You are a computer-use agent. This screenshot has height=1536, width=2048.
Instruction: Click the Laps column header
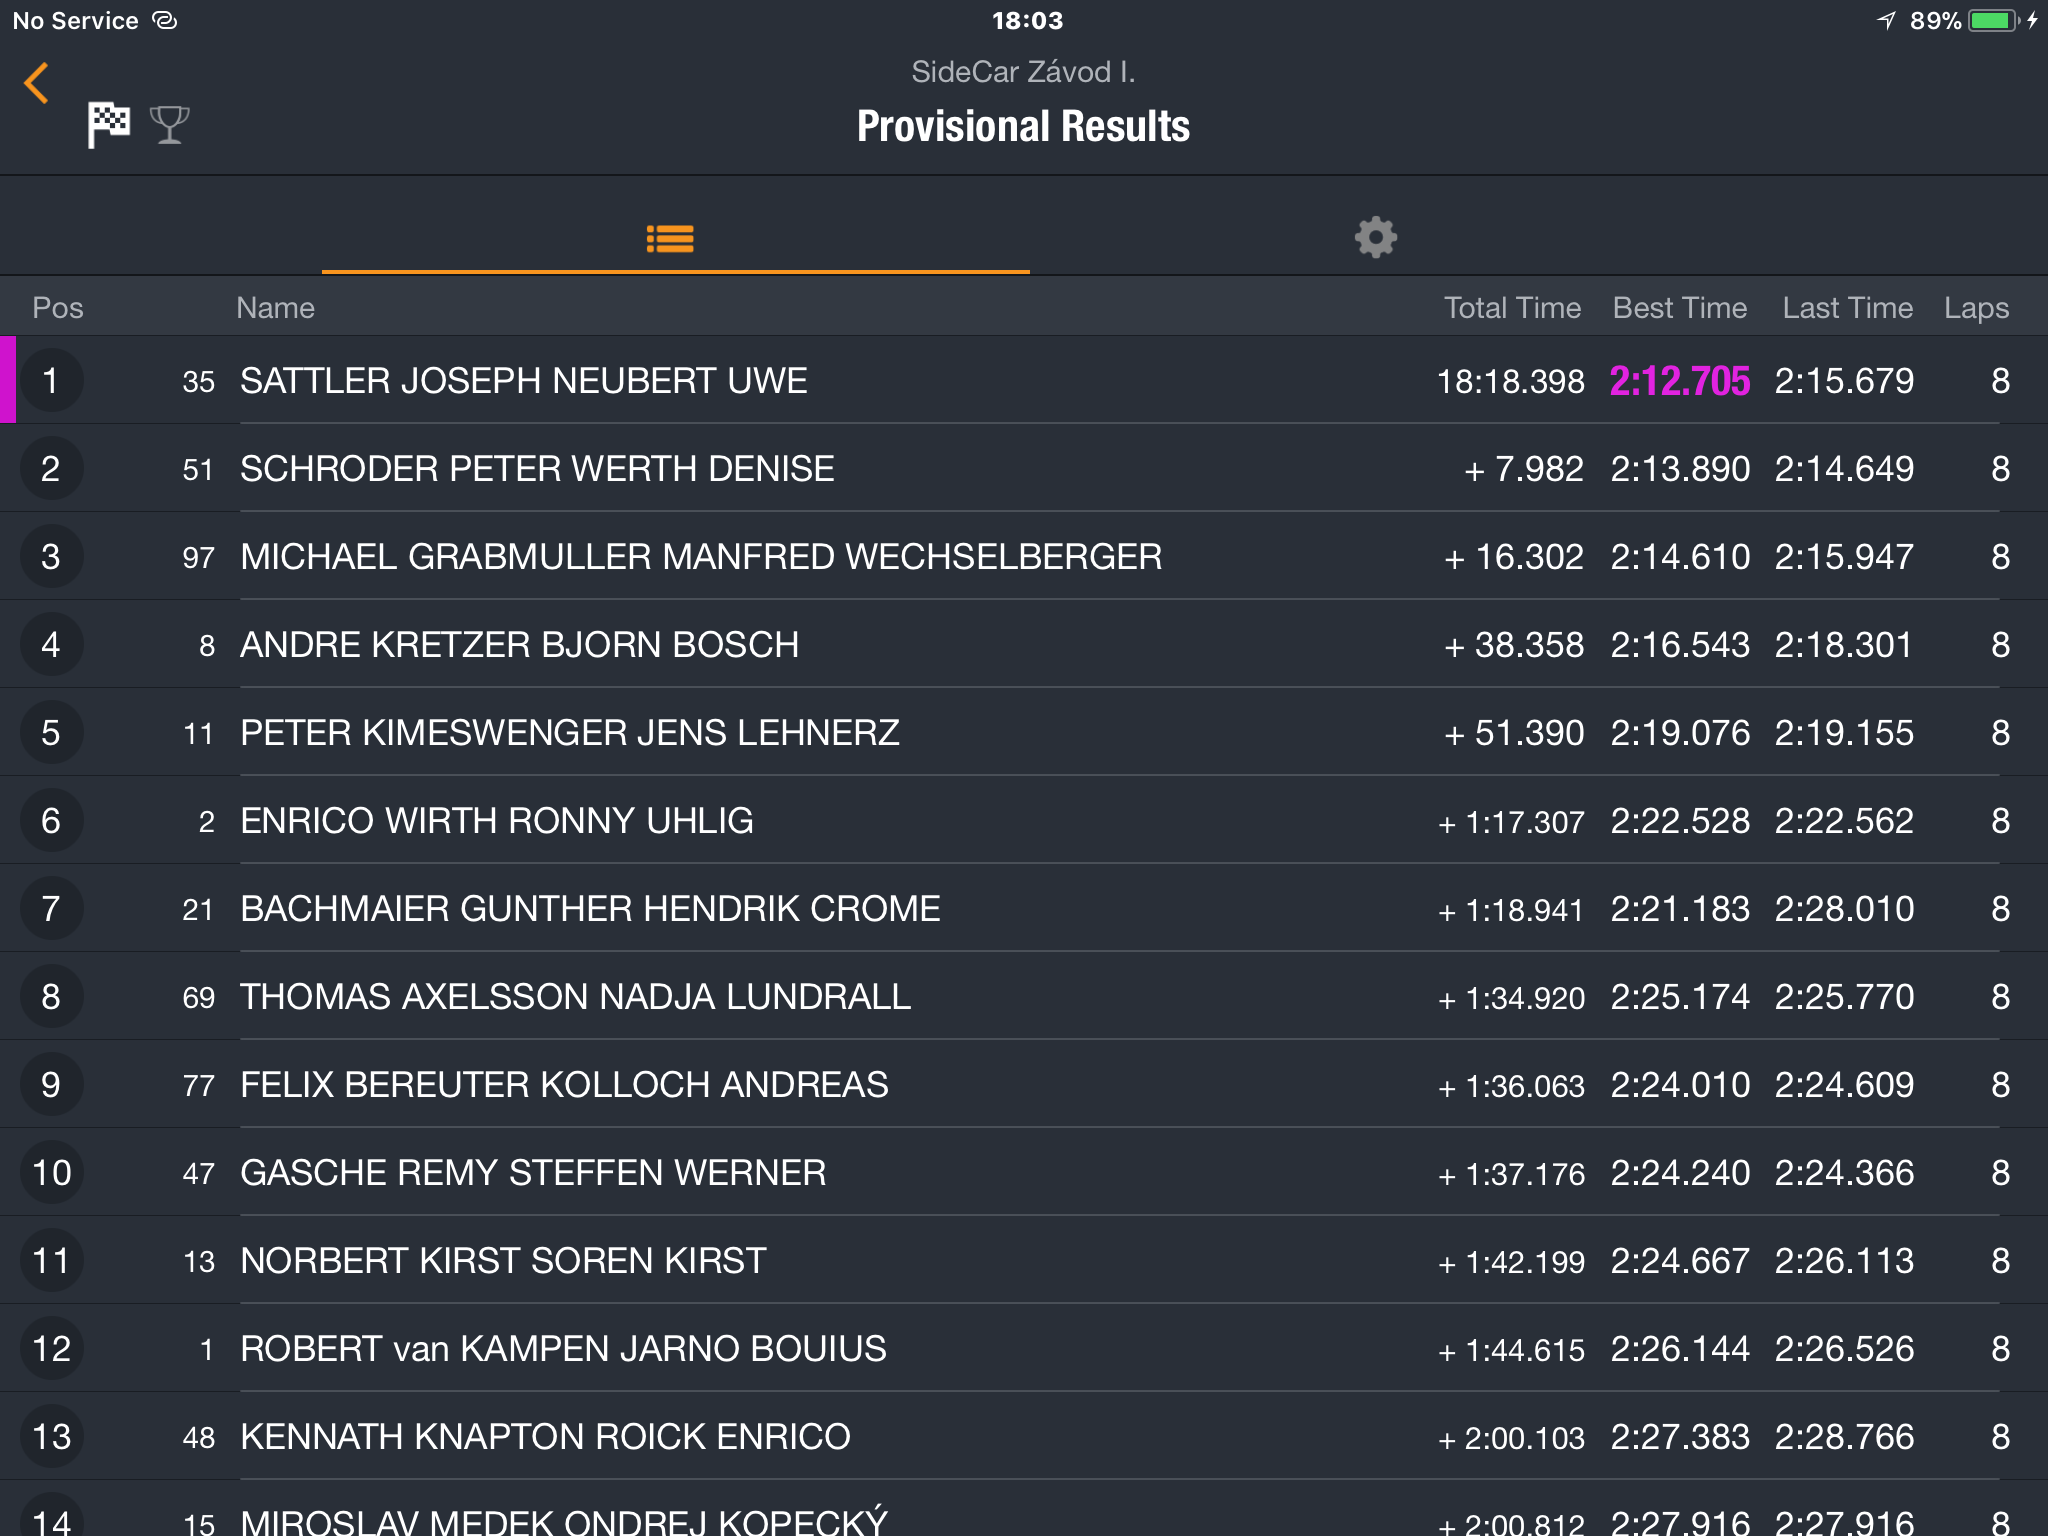click(x=1976, y=308)
